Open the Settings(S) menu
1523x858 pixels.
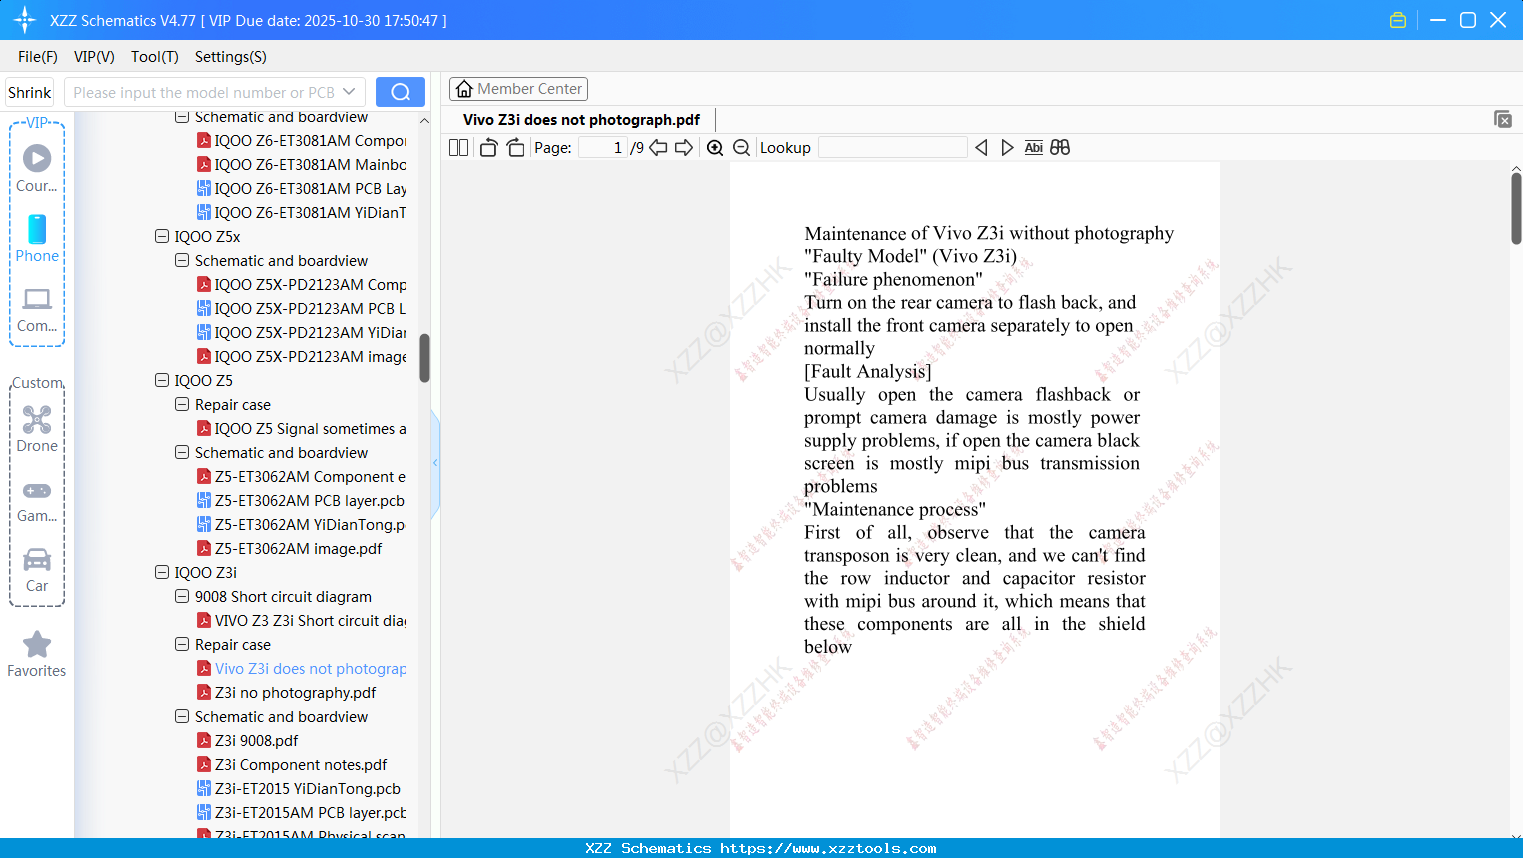point(231,57)
